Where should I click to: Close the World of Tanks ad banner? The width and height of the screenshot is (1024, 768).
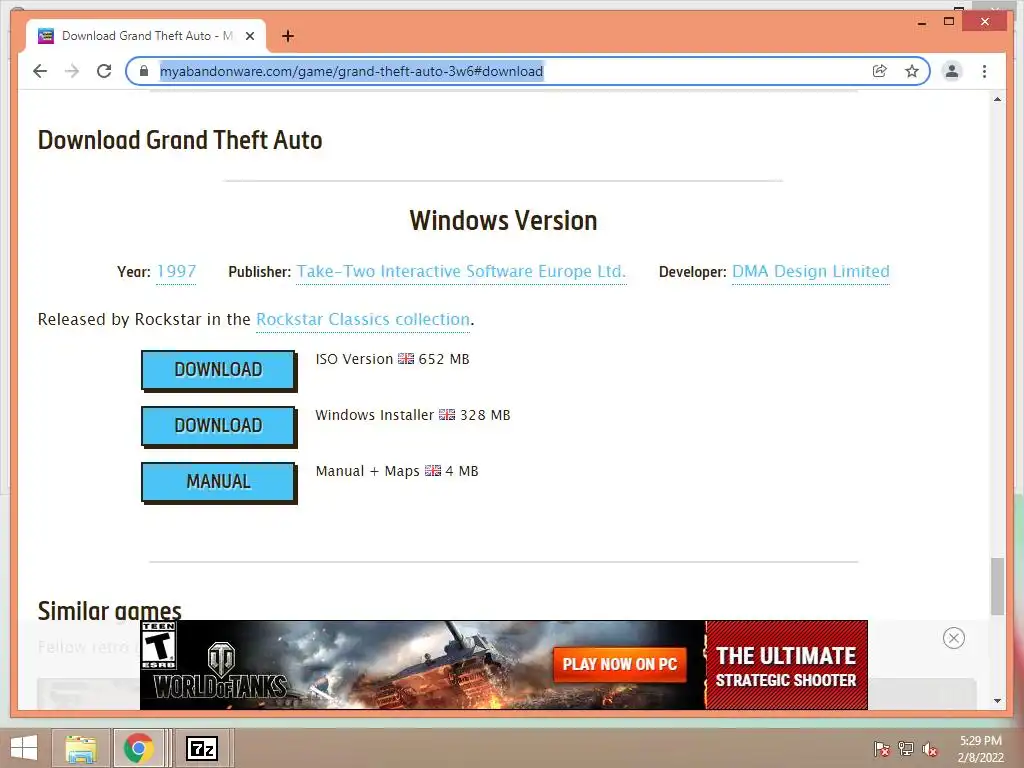953,638
